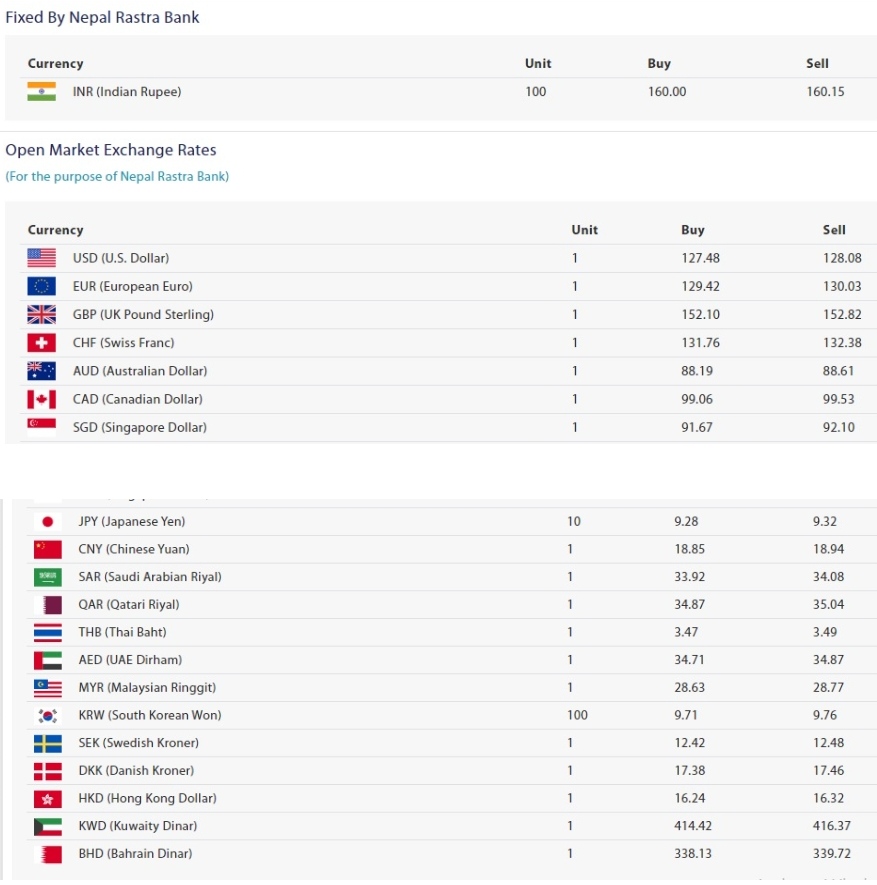The height and width of the screenshot is (885, 877).
Task: Select 'CAD (Canadian Dollar)' text
Action: click(138, 399)
